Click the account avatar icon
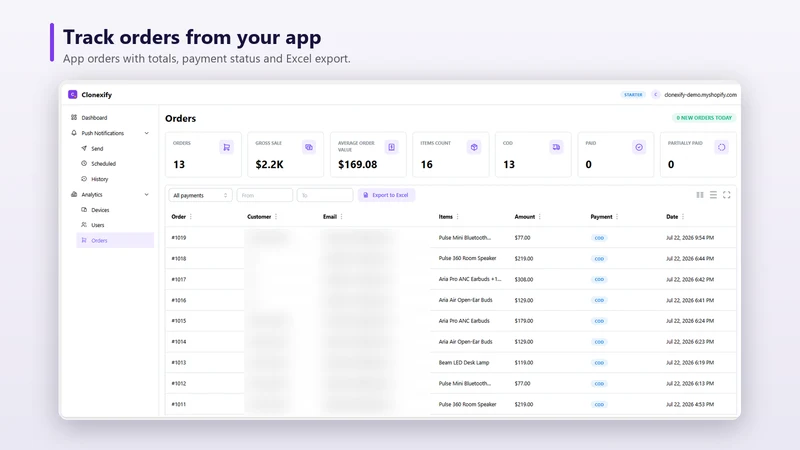 (656, 94)
